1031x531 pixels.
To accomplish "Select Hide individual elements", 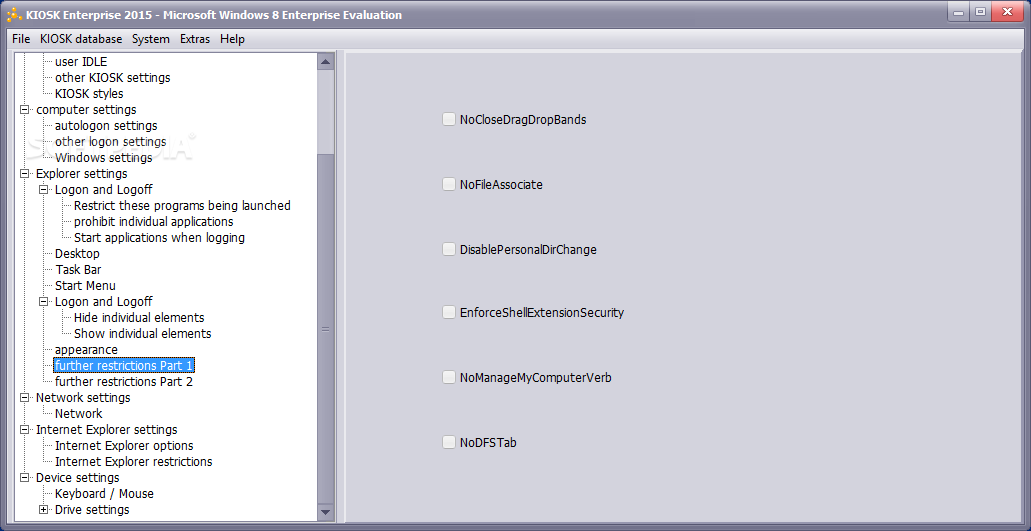I will click(139, 317).
